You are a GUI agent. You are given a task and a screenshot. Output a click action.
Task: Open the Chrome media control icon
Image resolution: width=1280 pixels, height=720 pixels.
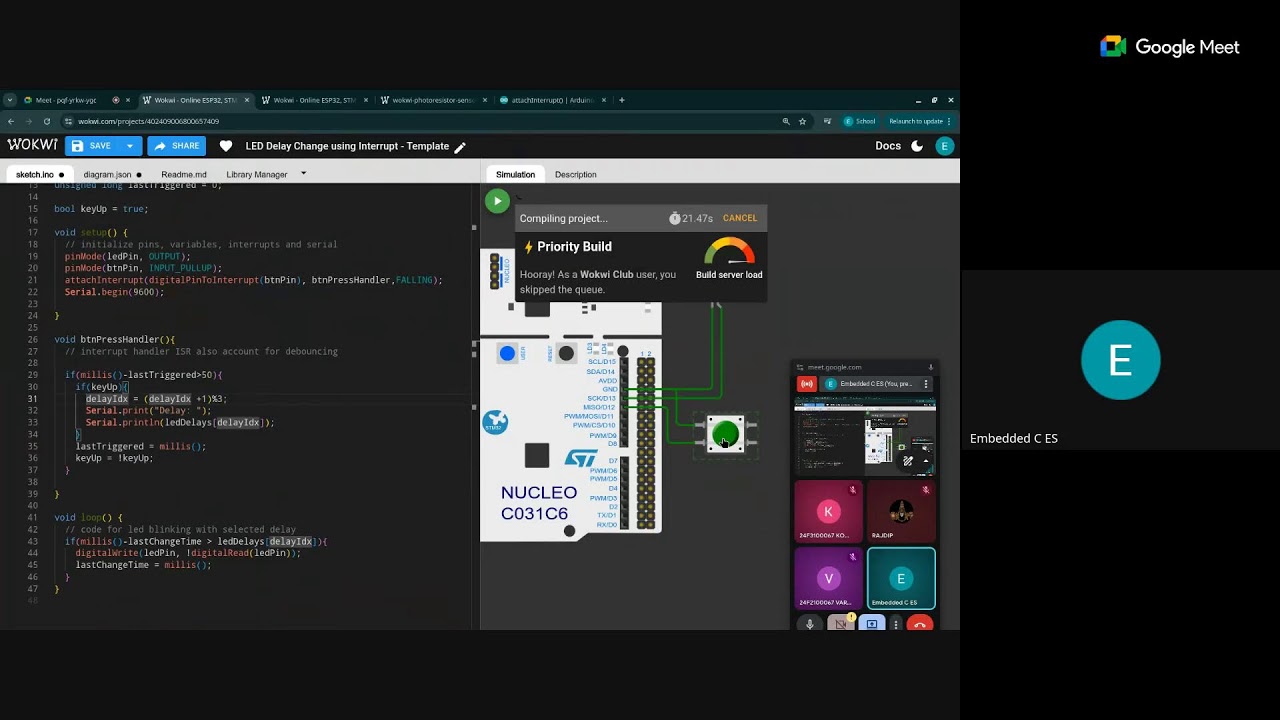click(x=827, y=121)
